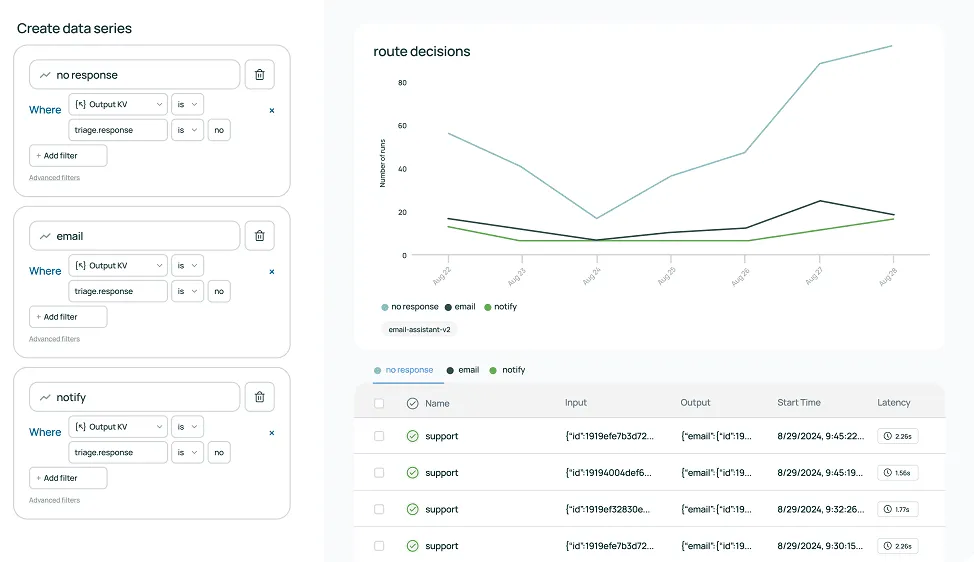Viewport: 974px width, 562px height.
Task: Switch to the email tab above table
Action: 462,370
